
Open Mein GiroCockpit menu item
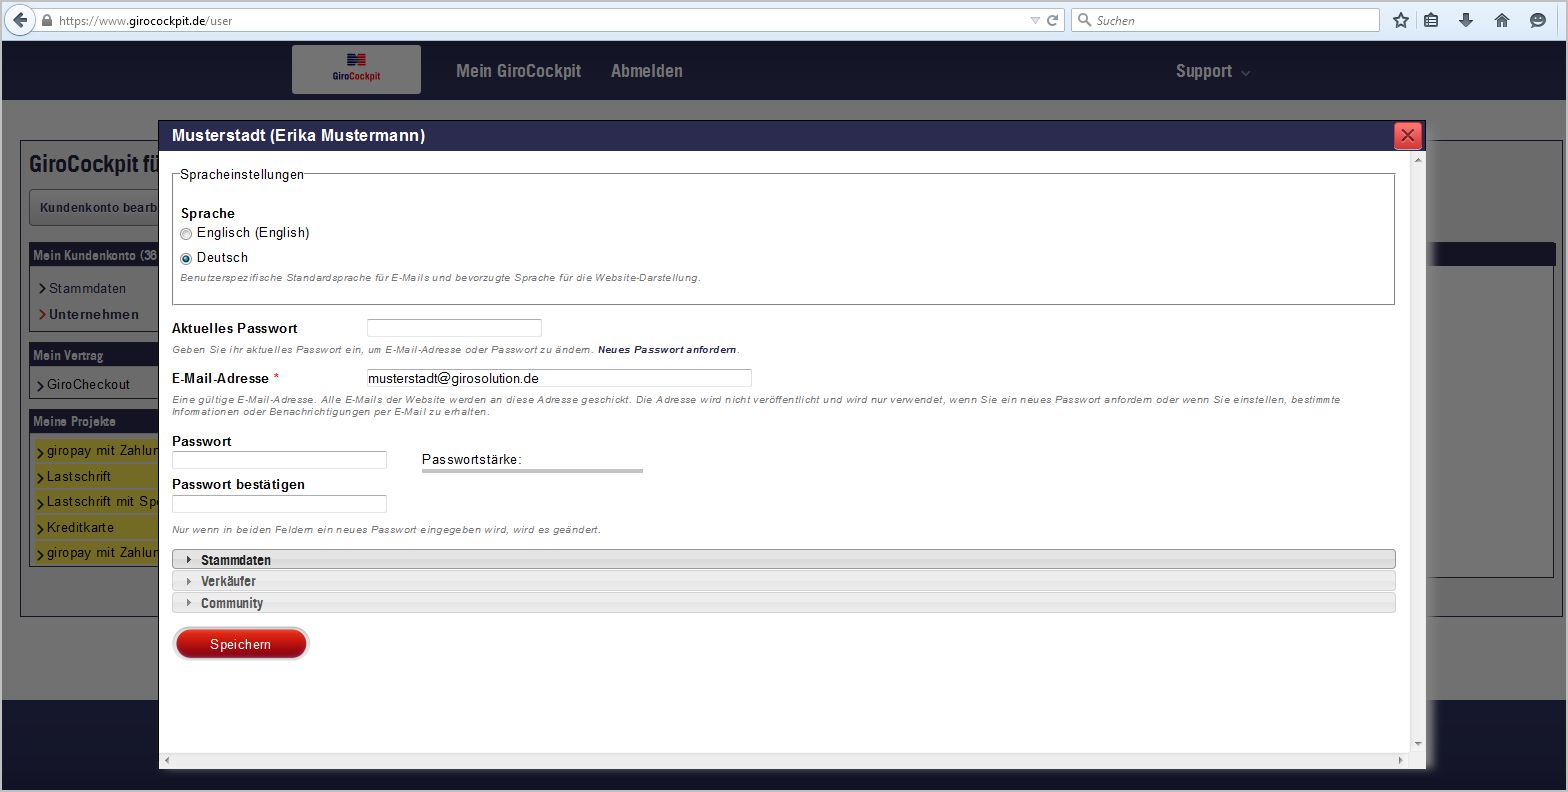click(x=518, y=71)
